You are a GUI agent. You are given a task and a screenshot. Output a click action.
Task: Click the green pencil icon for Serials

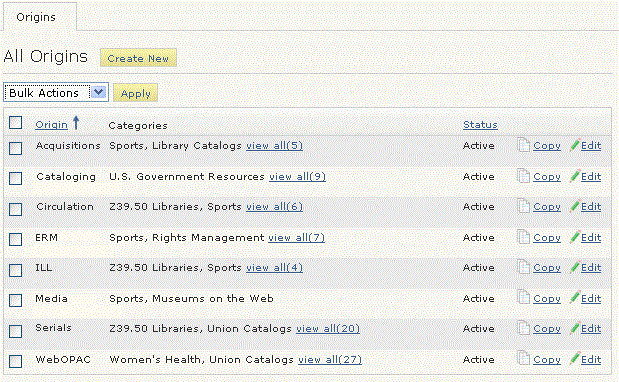(x=574, y=328)
